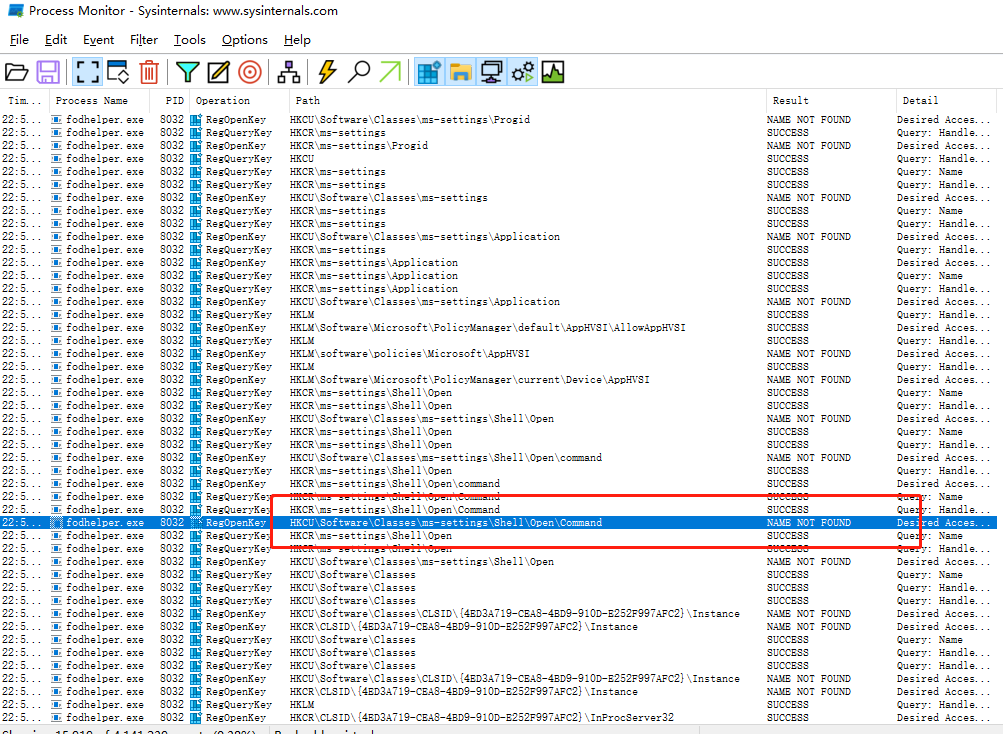Open the Filter funnel icon
Image resolution: width=1003 pixels, height=734 pixels.
(187, 72)
